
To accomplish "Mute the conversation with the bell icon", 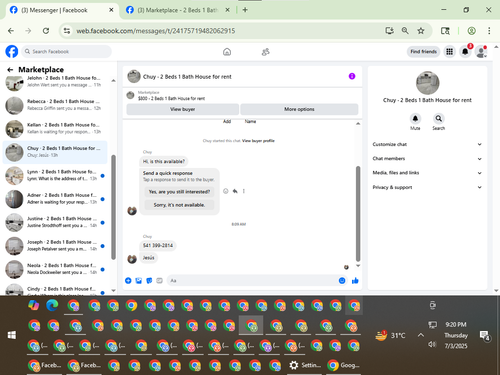I will tap(415, 119).
